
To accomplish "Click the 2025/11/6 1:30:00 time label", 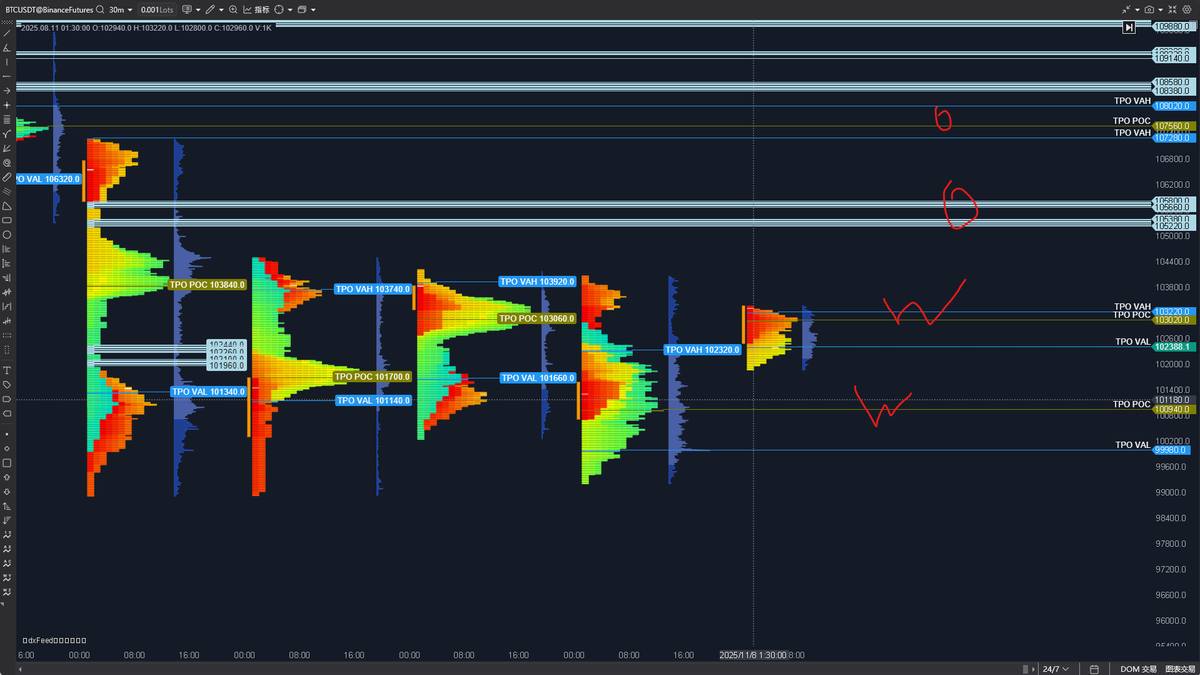I will pyautogui.click(x=753, y=655).
